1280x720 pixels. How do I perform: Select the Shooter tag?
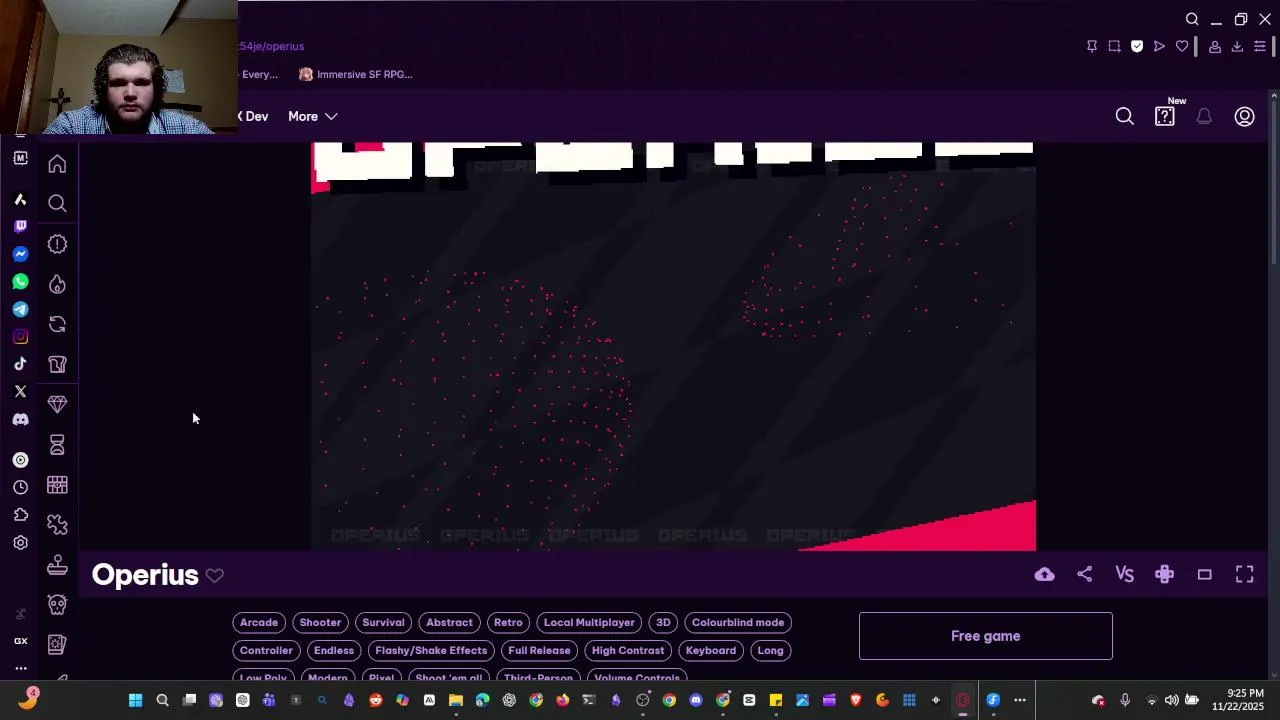pyautogui.click(x=320, y=622)
